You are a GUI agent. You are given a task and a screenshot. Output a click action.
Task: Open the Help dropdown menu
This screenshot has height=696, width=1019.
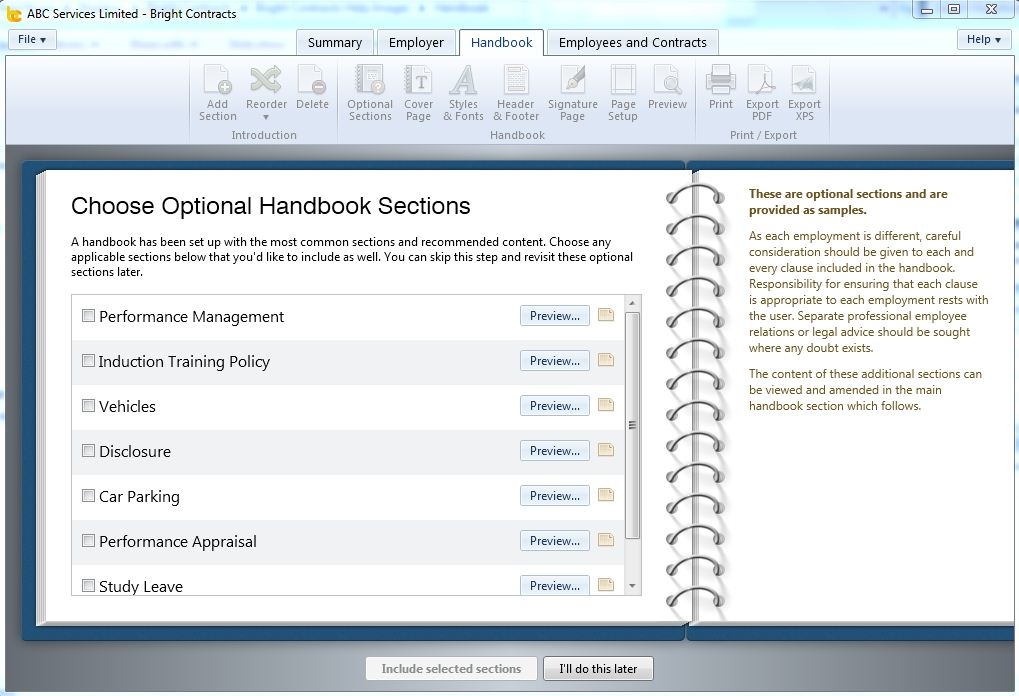tap(984, 40)
